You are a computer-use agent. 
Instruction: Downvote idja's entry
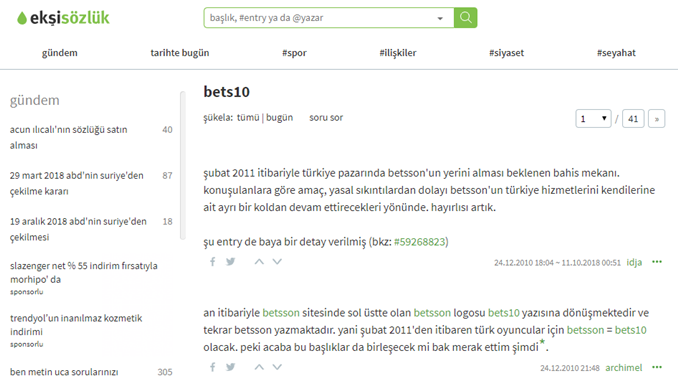point(277,262)
